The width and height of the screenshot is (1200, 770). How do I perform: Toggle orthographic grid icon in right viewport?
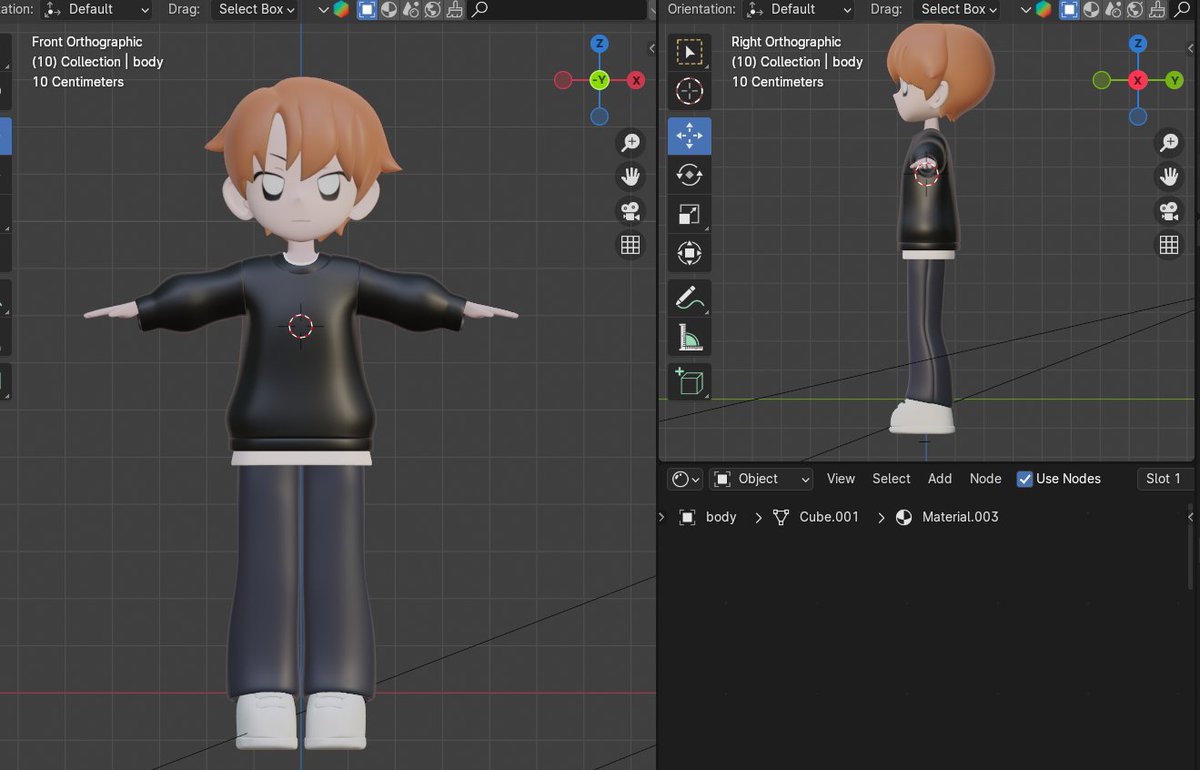pos(1169,245)
